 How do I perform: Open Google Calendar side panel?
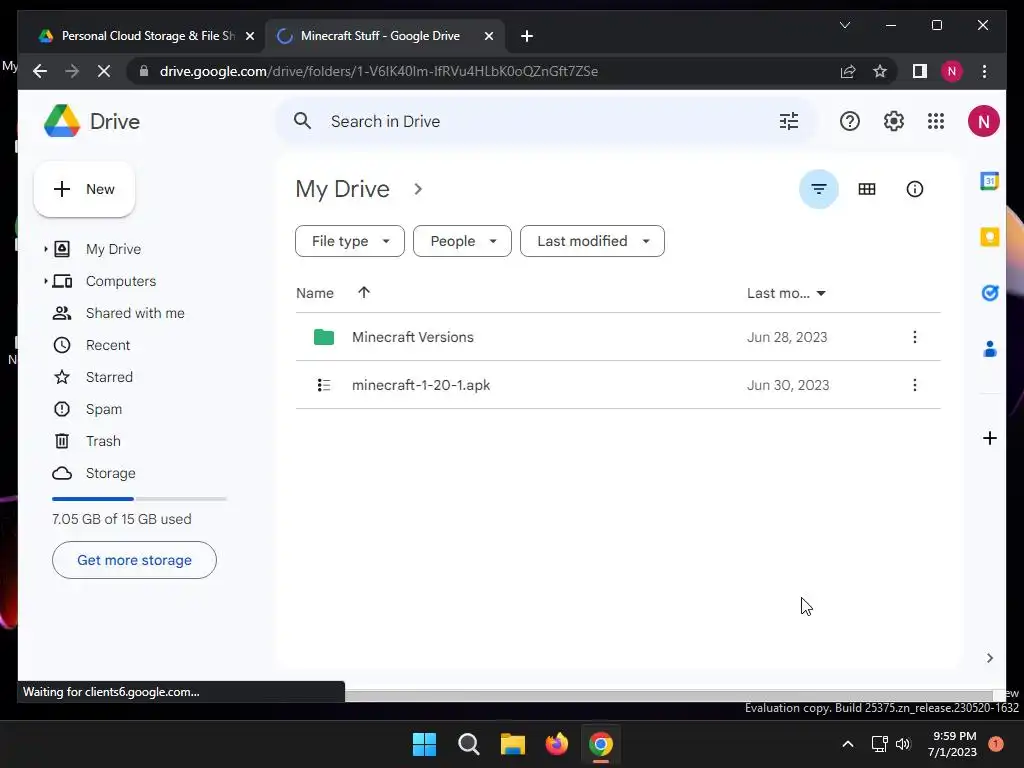point(989,181)
